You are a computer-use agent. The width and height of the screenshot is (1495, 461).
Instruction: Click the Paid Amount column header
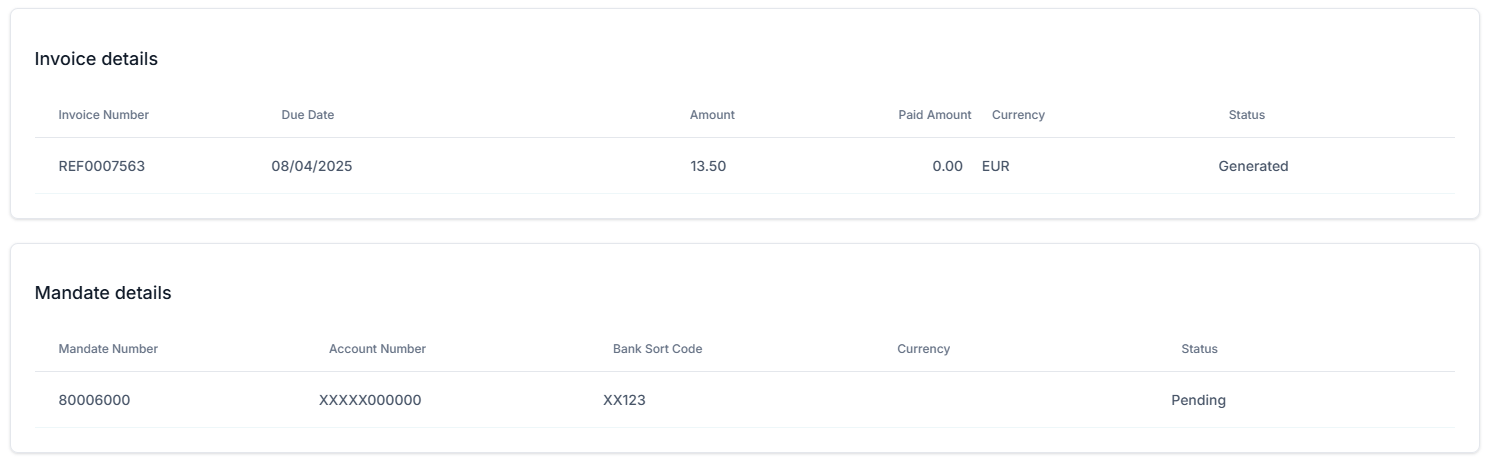(934, 115)
